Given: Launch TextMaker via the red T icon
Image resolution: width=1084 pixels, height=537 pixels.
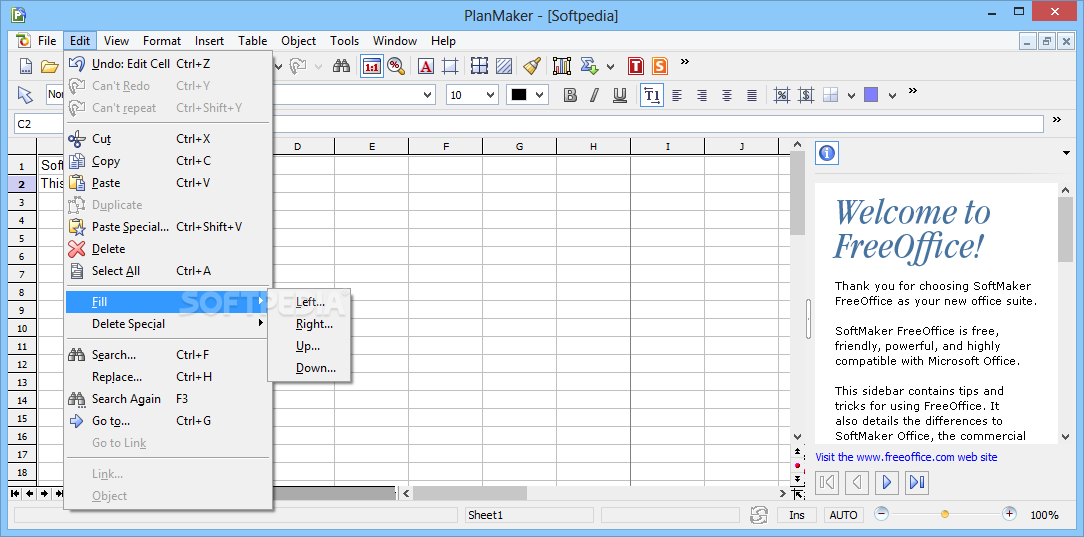Looking at the screenshot, I should click(x=636, y=66).
